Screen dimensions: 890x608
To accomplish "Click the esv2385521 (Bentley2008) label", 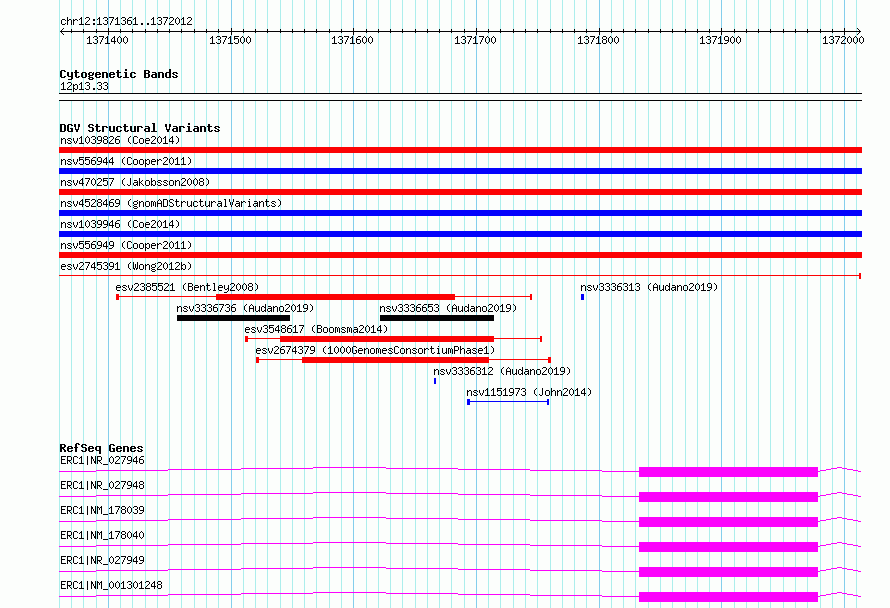I will [x=187, y=287].
